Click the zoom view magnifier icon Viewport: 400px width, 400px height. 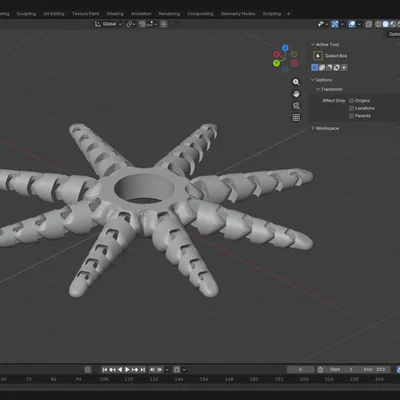[296, 82]
